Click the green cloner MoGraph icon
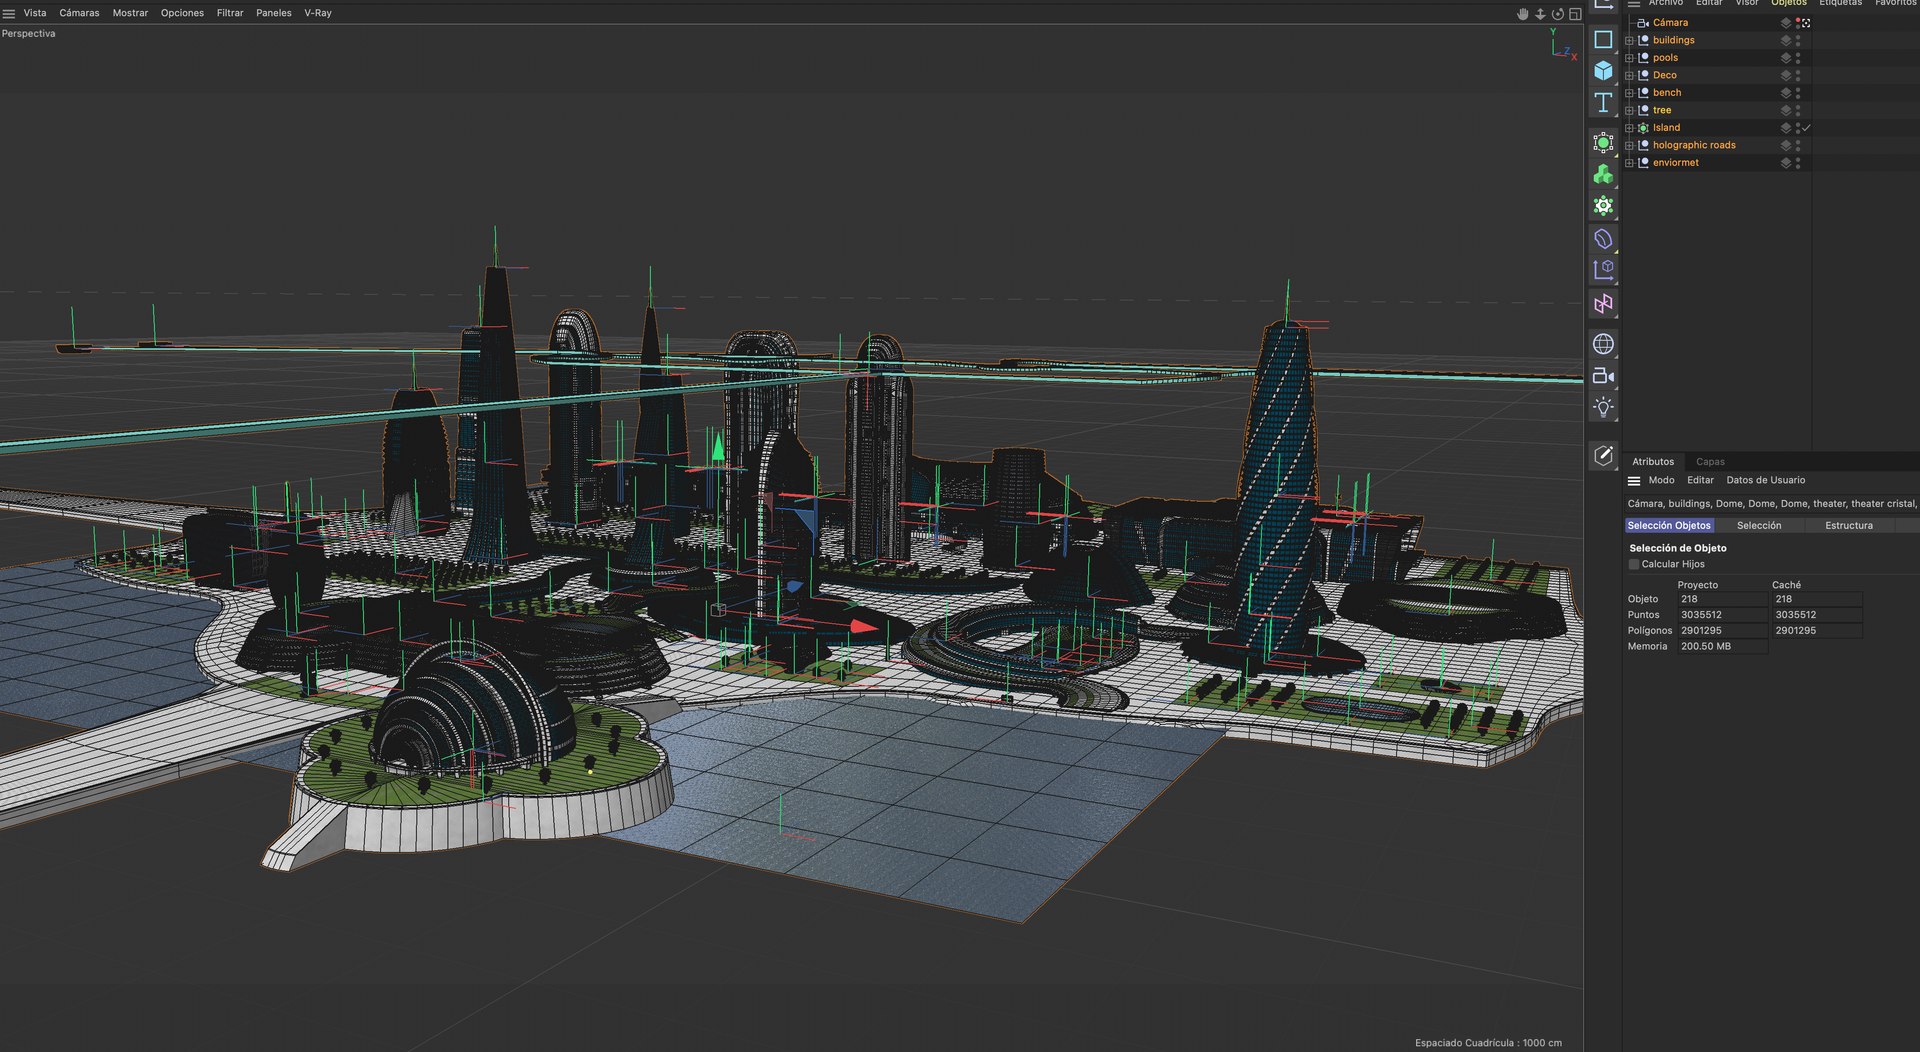The width and height of the screenshot is (1920, 1052). [x=1603, y=175]
